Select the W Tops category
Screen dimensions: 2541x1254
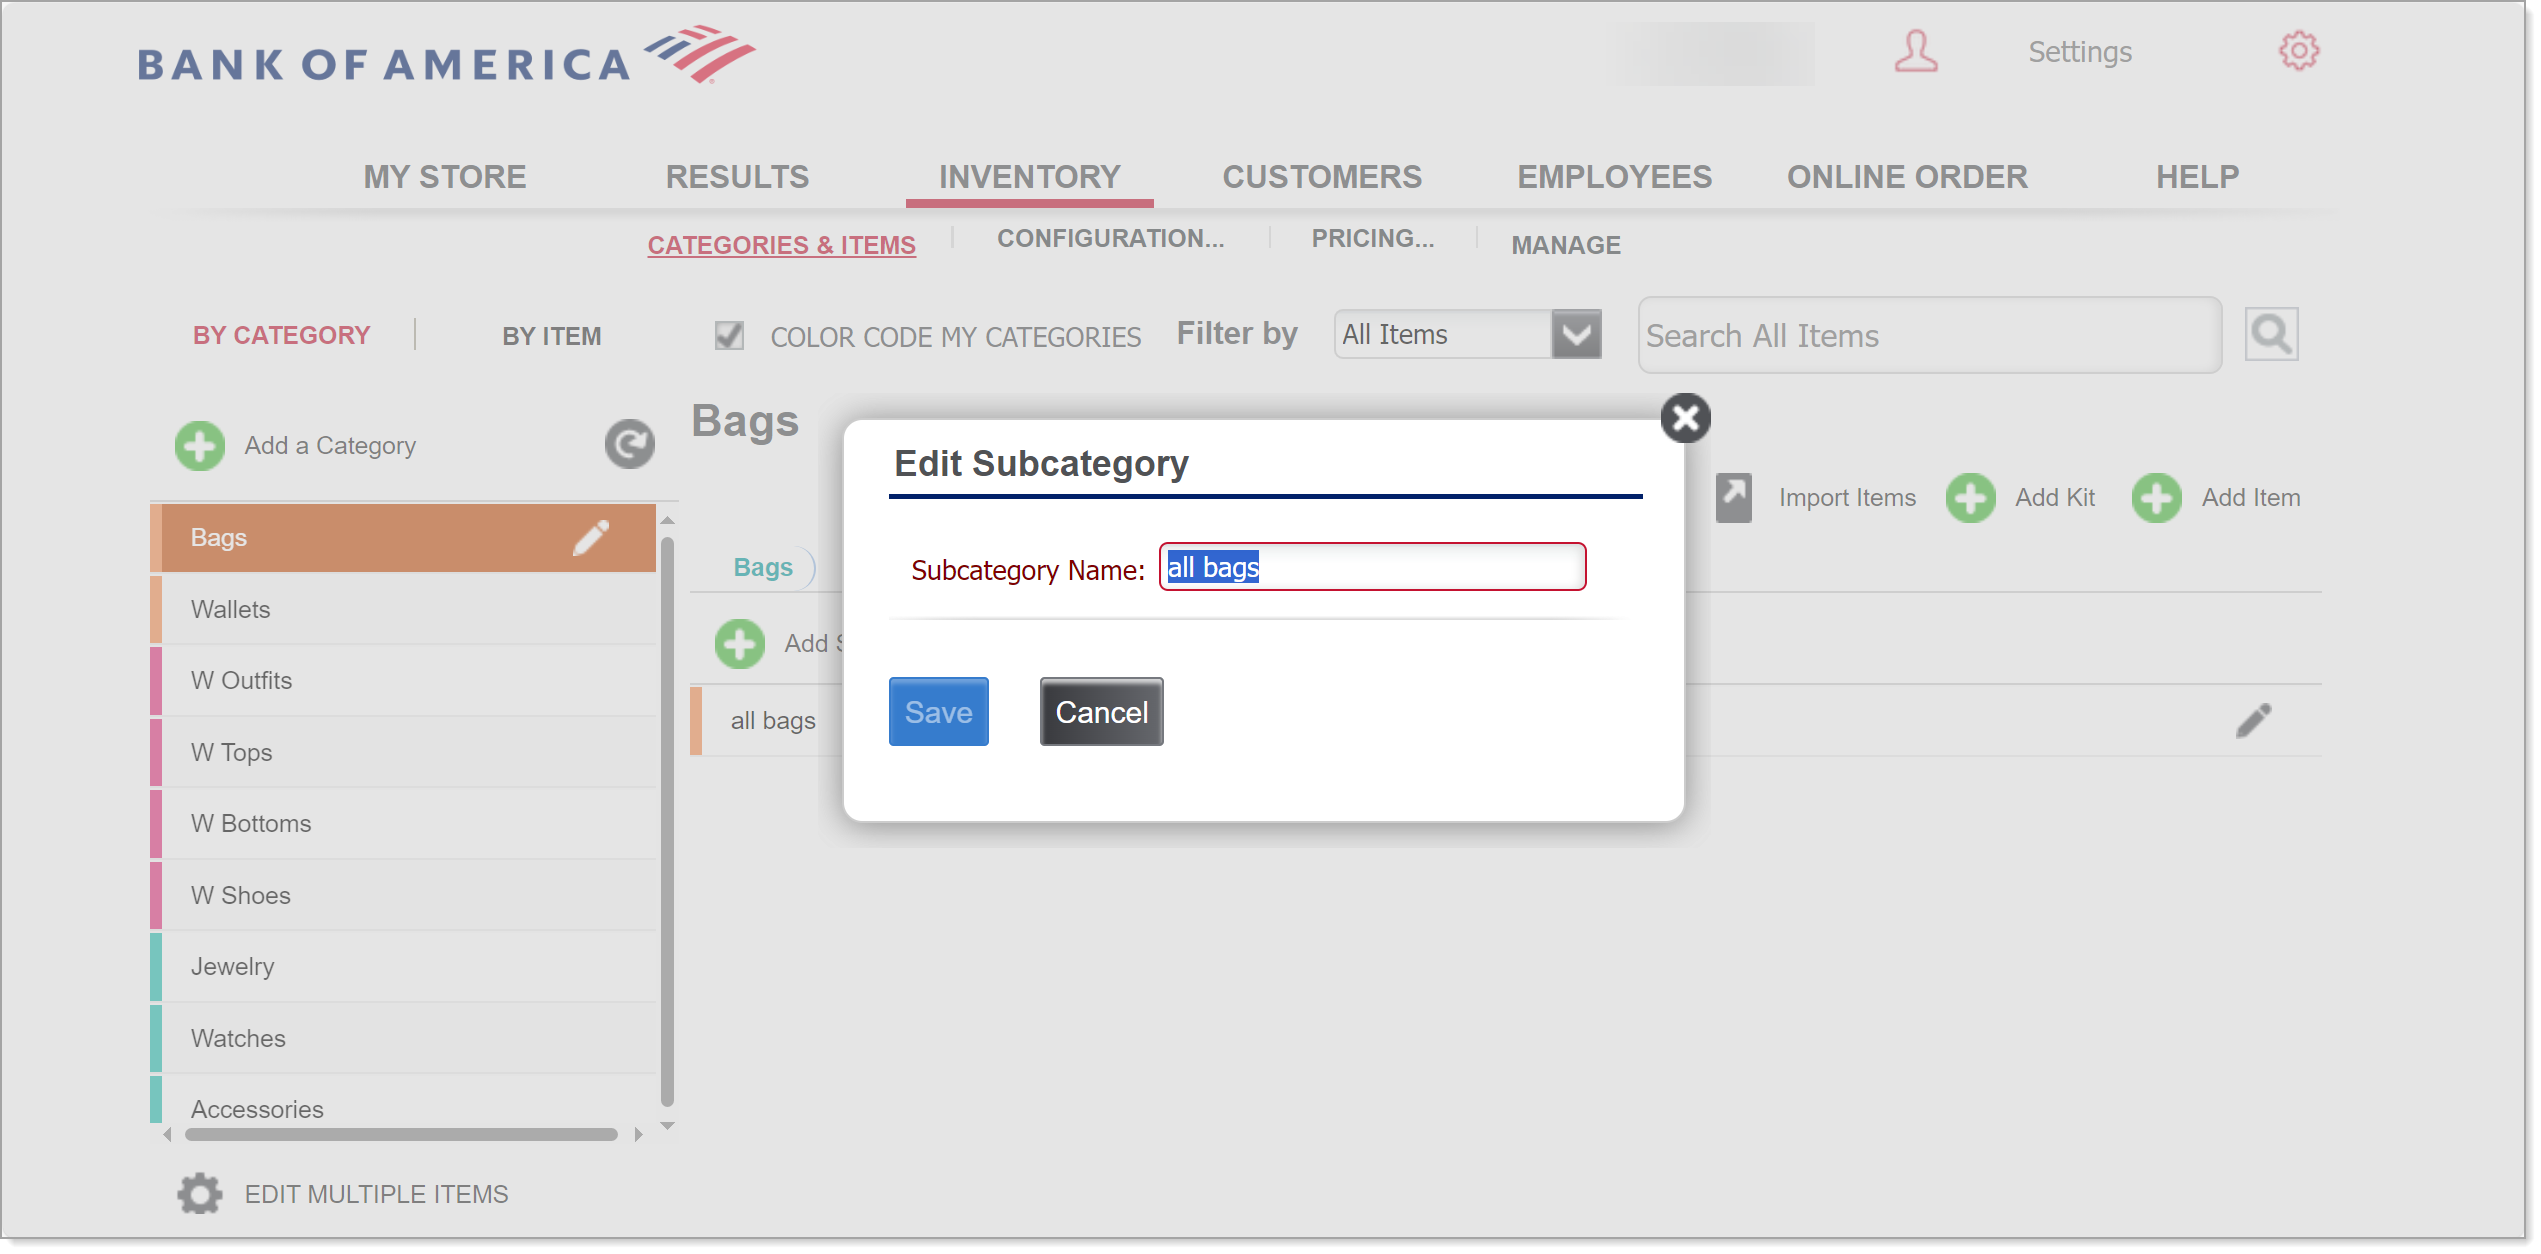tap(404, 753)
